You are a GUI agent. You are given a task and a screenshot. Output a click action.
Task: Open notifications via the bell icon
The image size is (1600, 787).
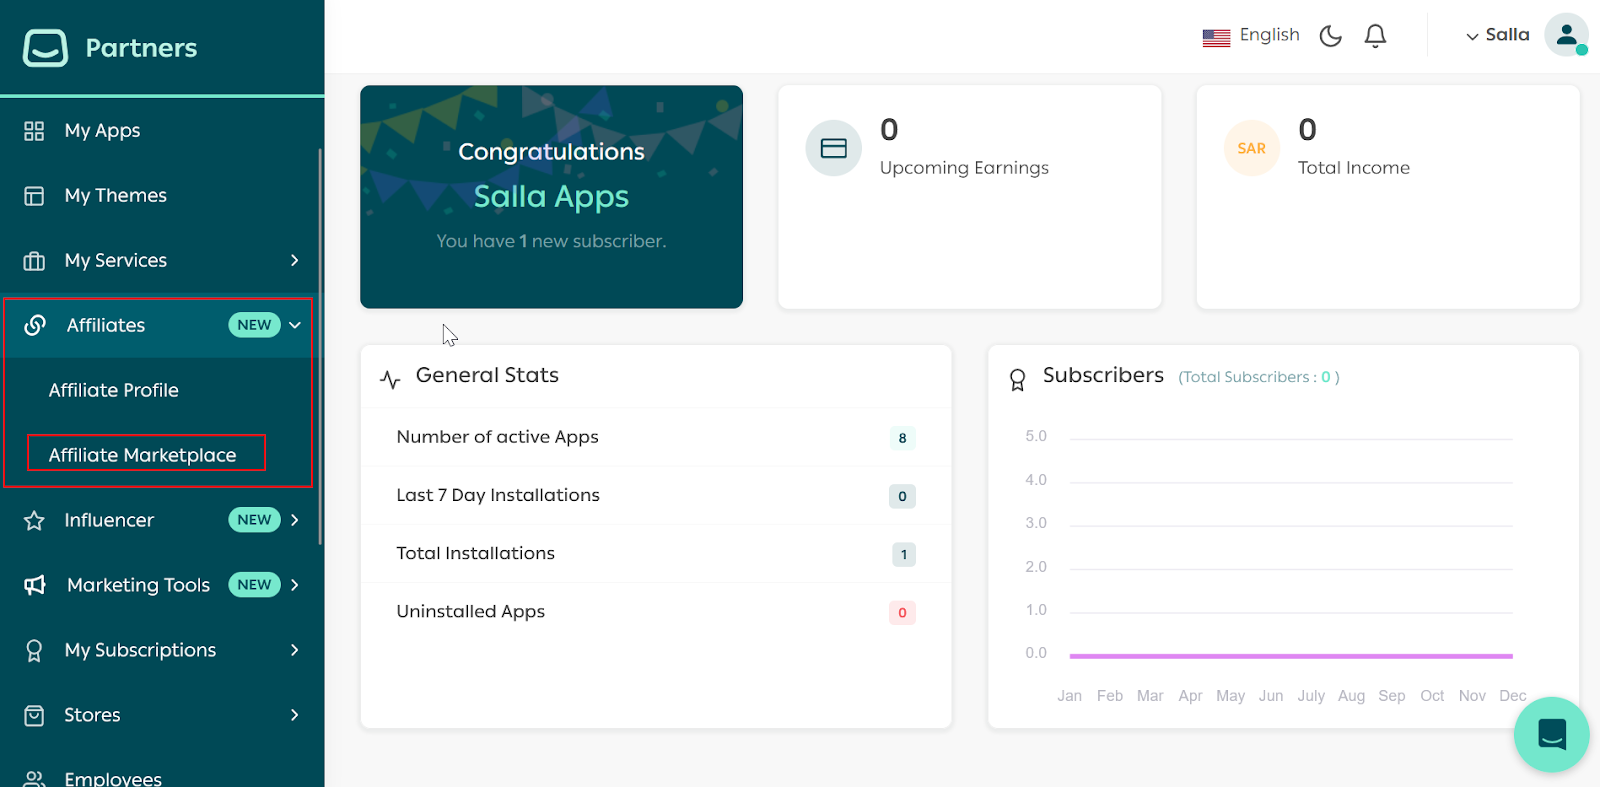coord(1375,36)
